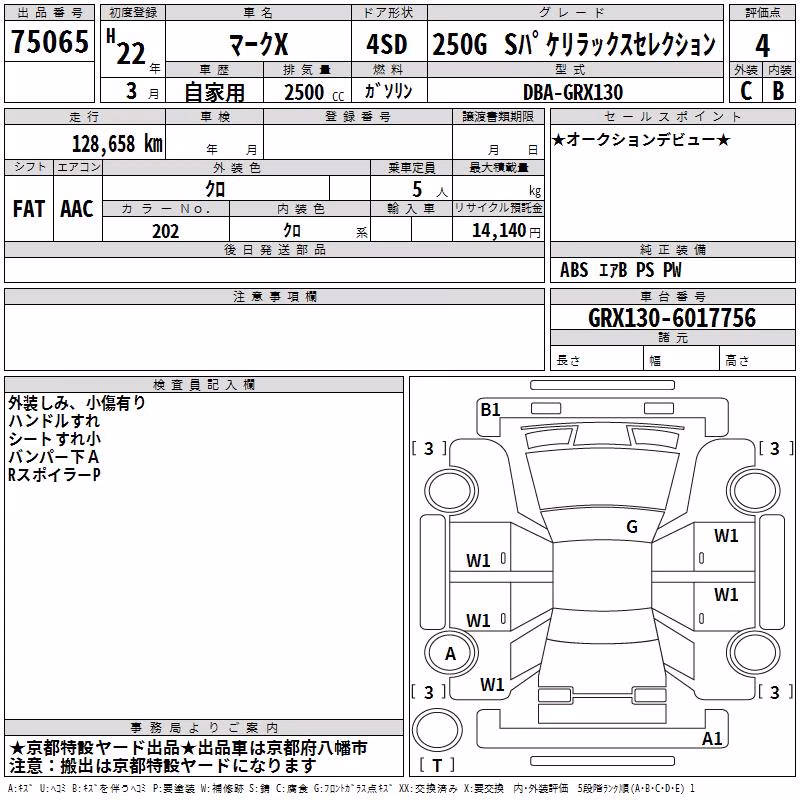This screenshot has width=800, height=800.
Task: Click the 幅 dimension field
Action: pos(681,358)
